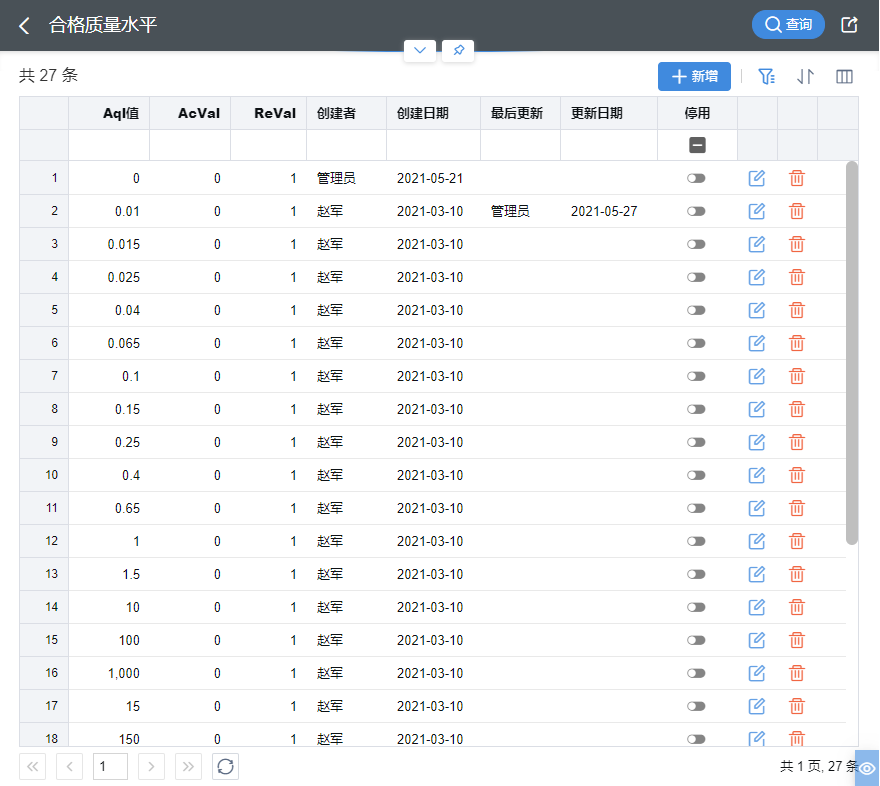
Task: Go to the previous page
Action: (70, 766)
